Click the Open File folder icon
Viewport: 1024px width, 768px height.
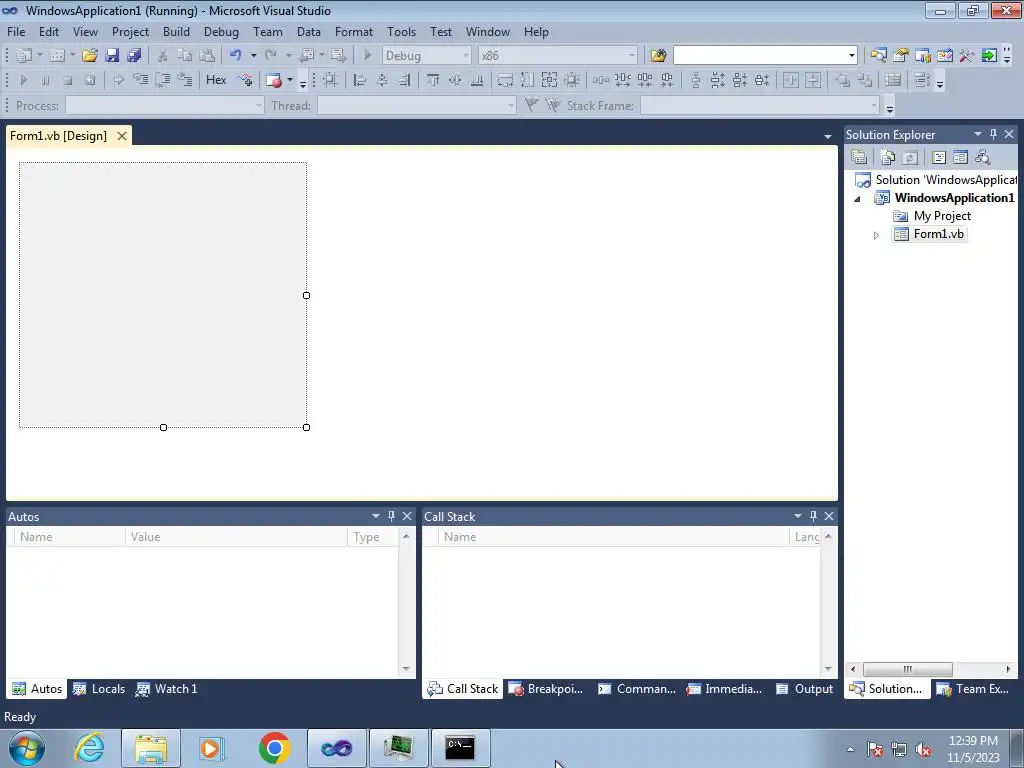(90, 56)
